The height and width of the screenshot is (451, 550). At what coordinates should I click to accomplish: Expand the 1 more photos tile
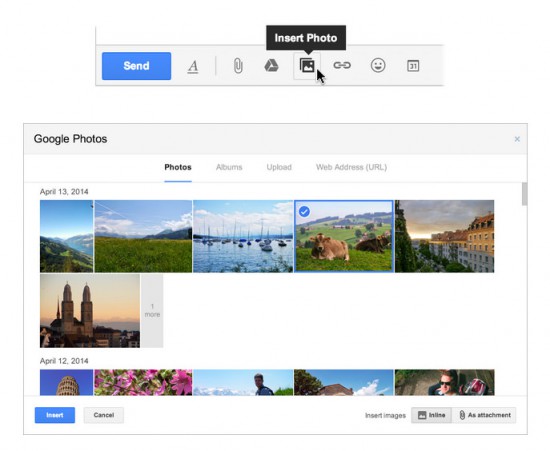(x=152, y=311)
